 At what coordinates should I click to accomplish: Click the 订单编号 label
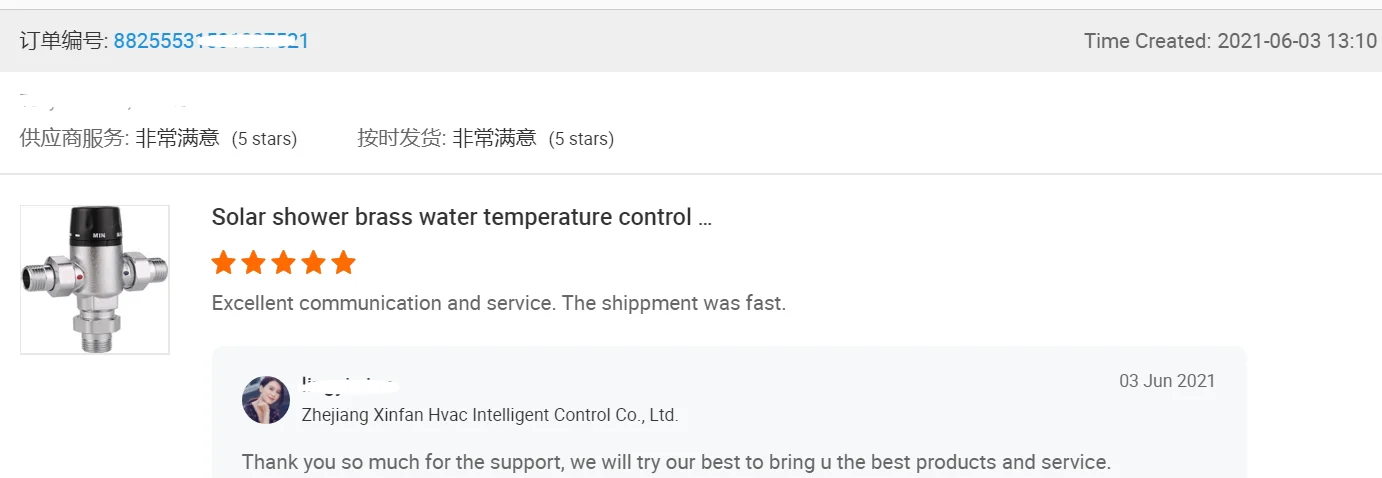pyautogui.click(x=63, y=41)
